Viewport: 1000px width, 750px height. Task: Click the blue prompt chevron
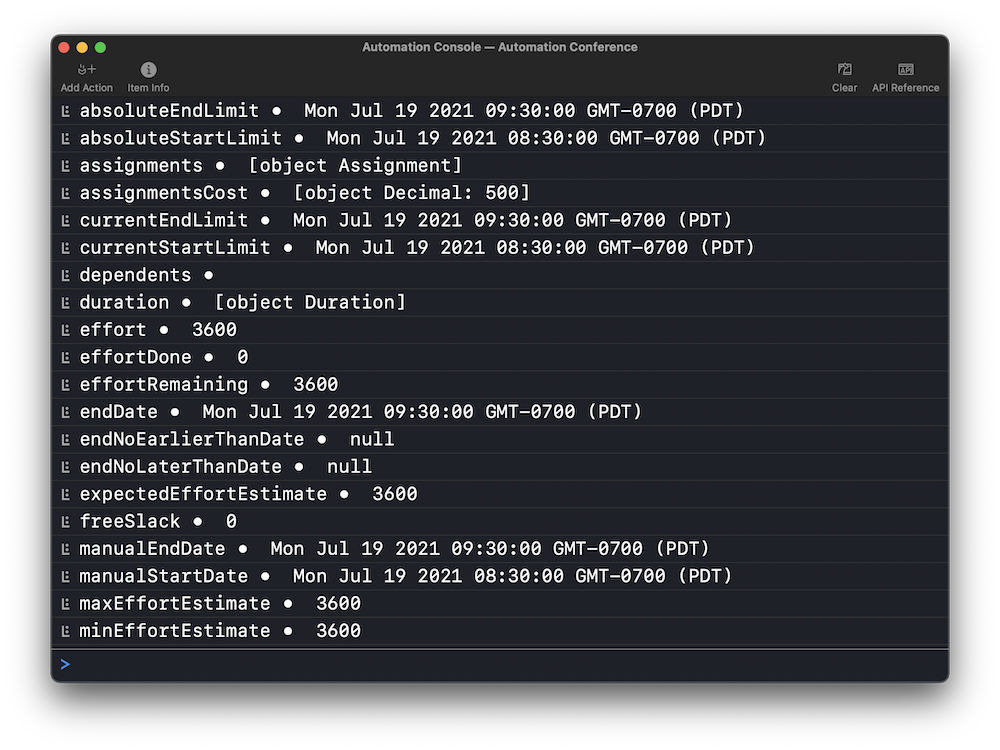[65, 665]
